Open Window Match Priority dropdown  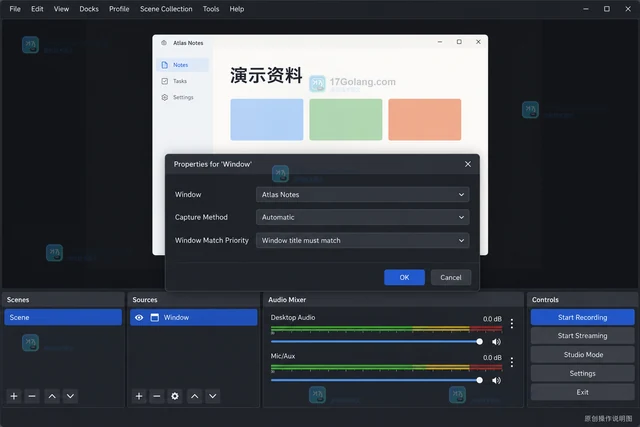[362, 240]
